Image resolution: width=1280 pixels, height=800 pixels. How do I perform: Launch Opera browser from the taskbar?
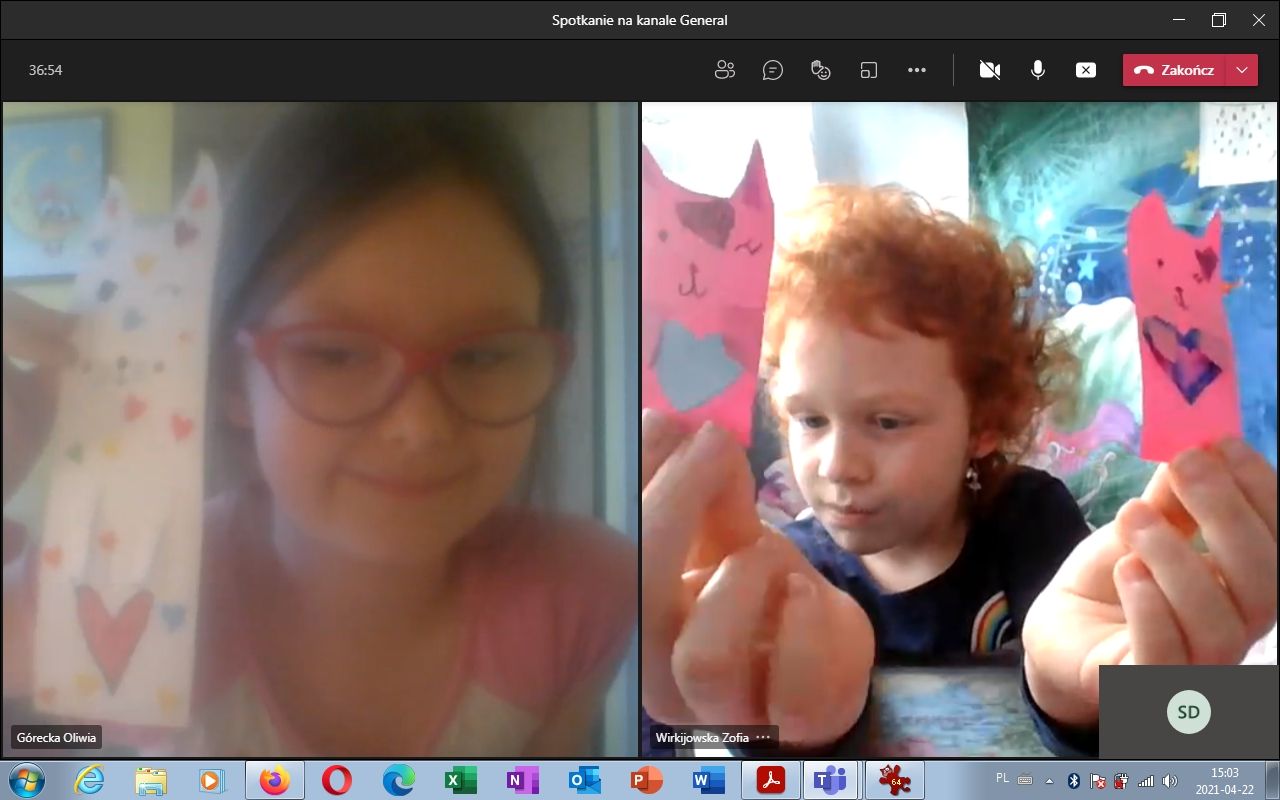click(x=337, y=780)
